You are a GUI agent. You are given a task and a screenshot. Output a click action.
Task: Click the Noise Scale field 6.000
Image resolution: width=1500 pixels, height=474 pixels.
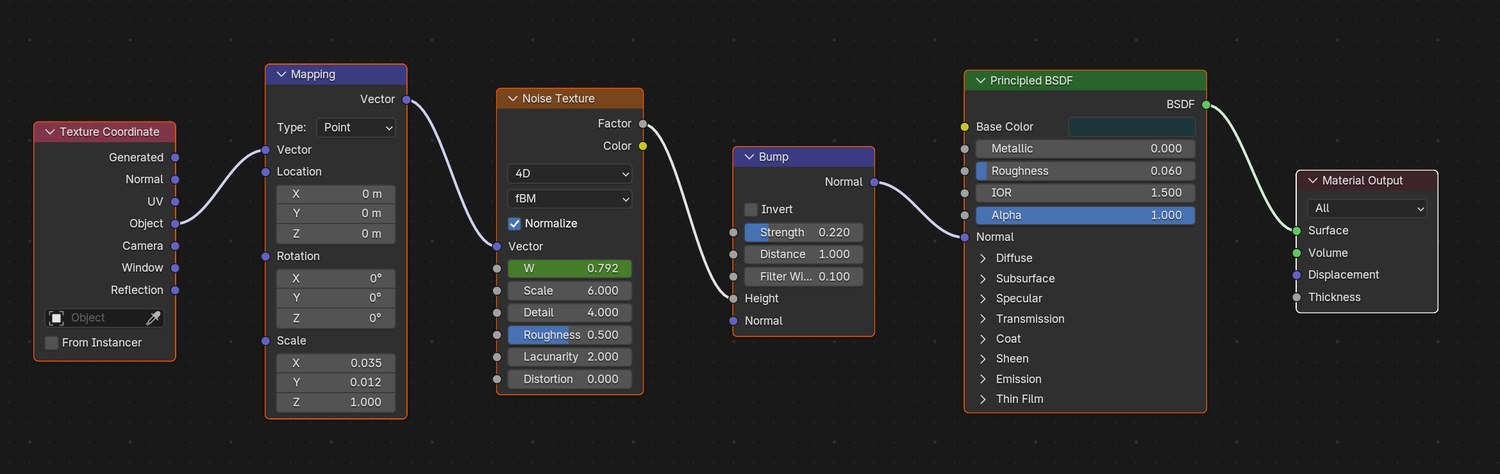570,290
